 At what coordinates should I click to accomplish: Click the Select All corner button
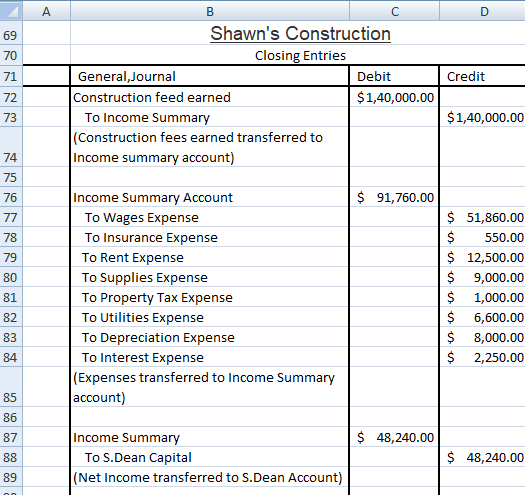pos(11,11)
